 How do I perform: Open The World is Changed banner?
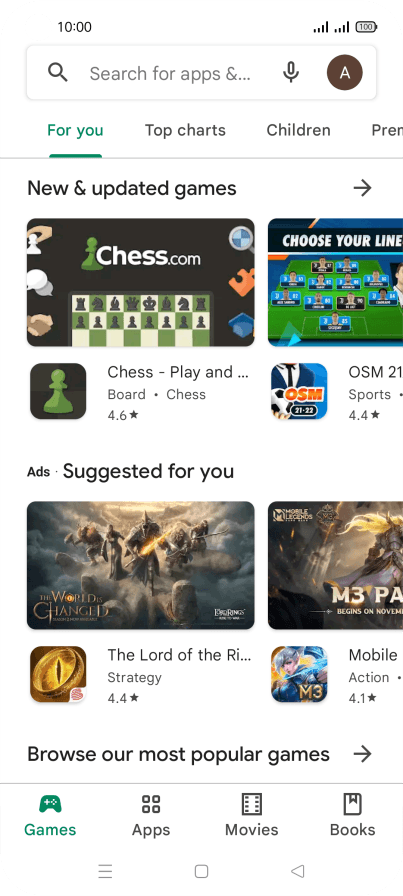(x=141, y=565)
